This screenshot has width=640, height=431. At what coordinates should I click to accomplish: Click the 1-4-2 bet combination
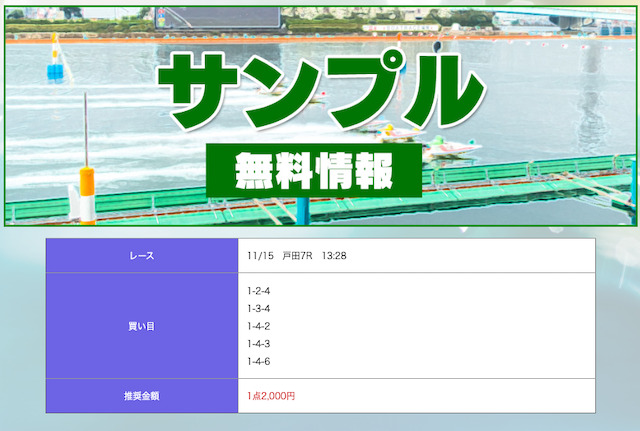[x=259, y=326]
